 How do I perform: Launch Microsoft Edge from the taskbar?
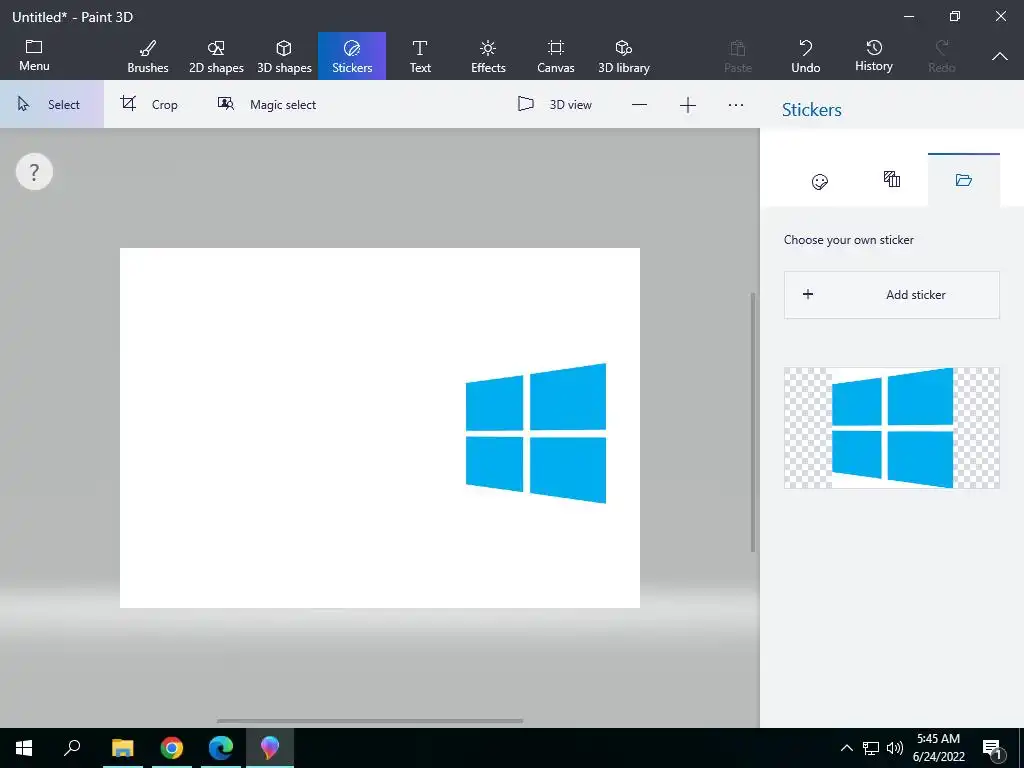pyautogui.click(x=221, y=748)
